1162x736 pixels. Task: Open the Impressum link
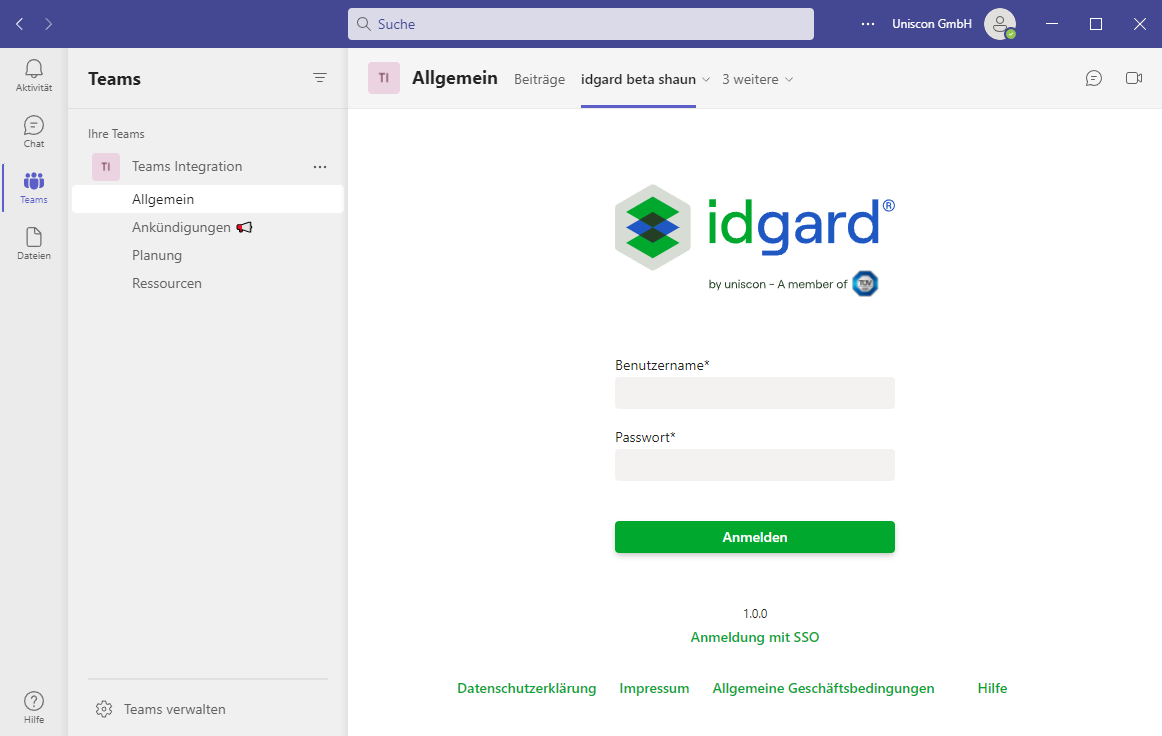point(654,689)
